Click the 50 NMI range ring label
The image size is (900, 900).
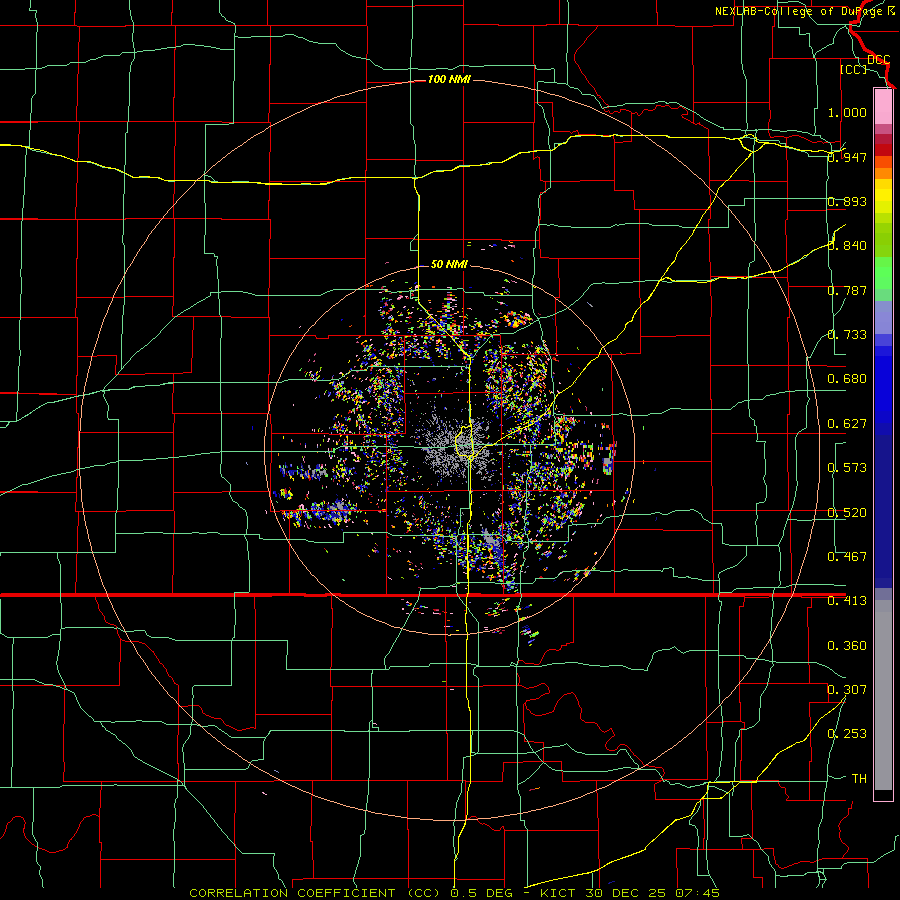point(449,264)
